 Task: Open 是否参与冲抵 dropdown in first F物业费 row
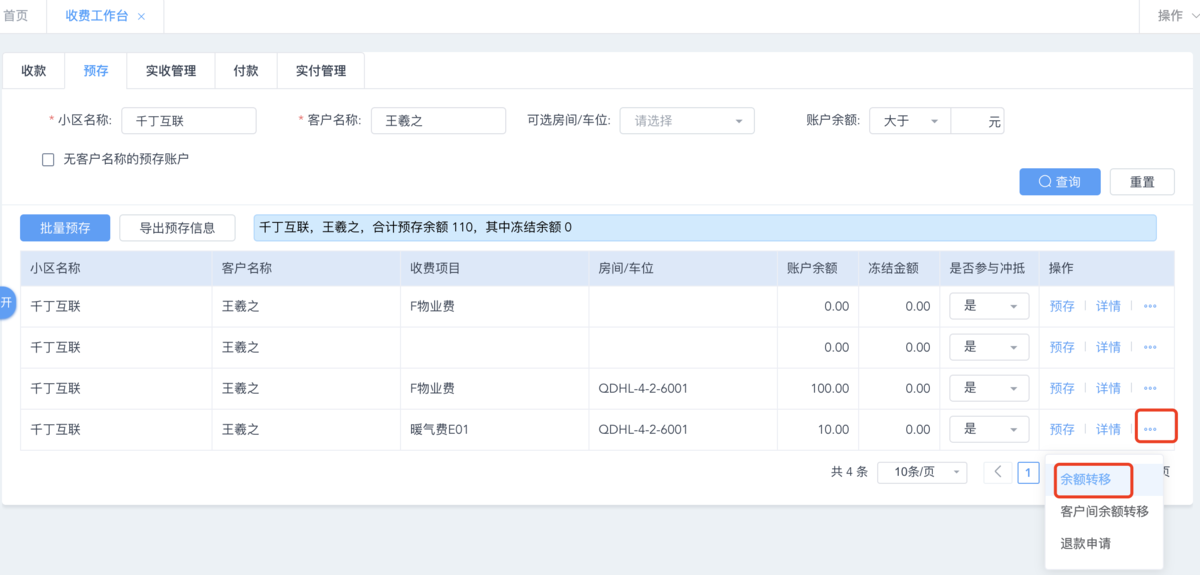pyautogui.click(x=989, y=307)
